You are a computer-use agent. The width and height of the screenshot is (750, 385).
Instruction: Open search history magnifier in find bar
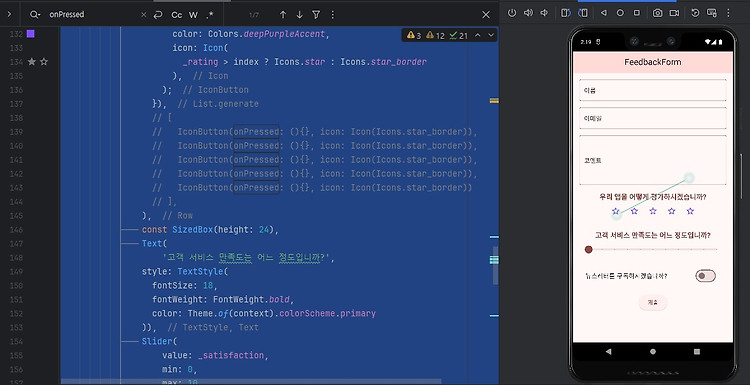(34, 15)
